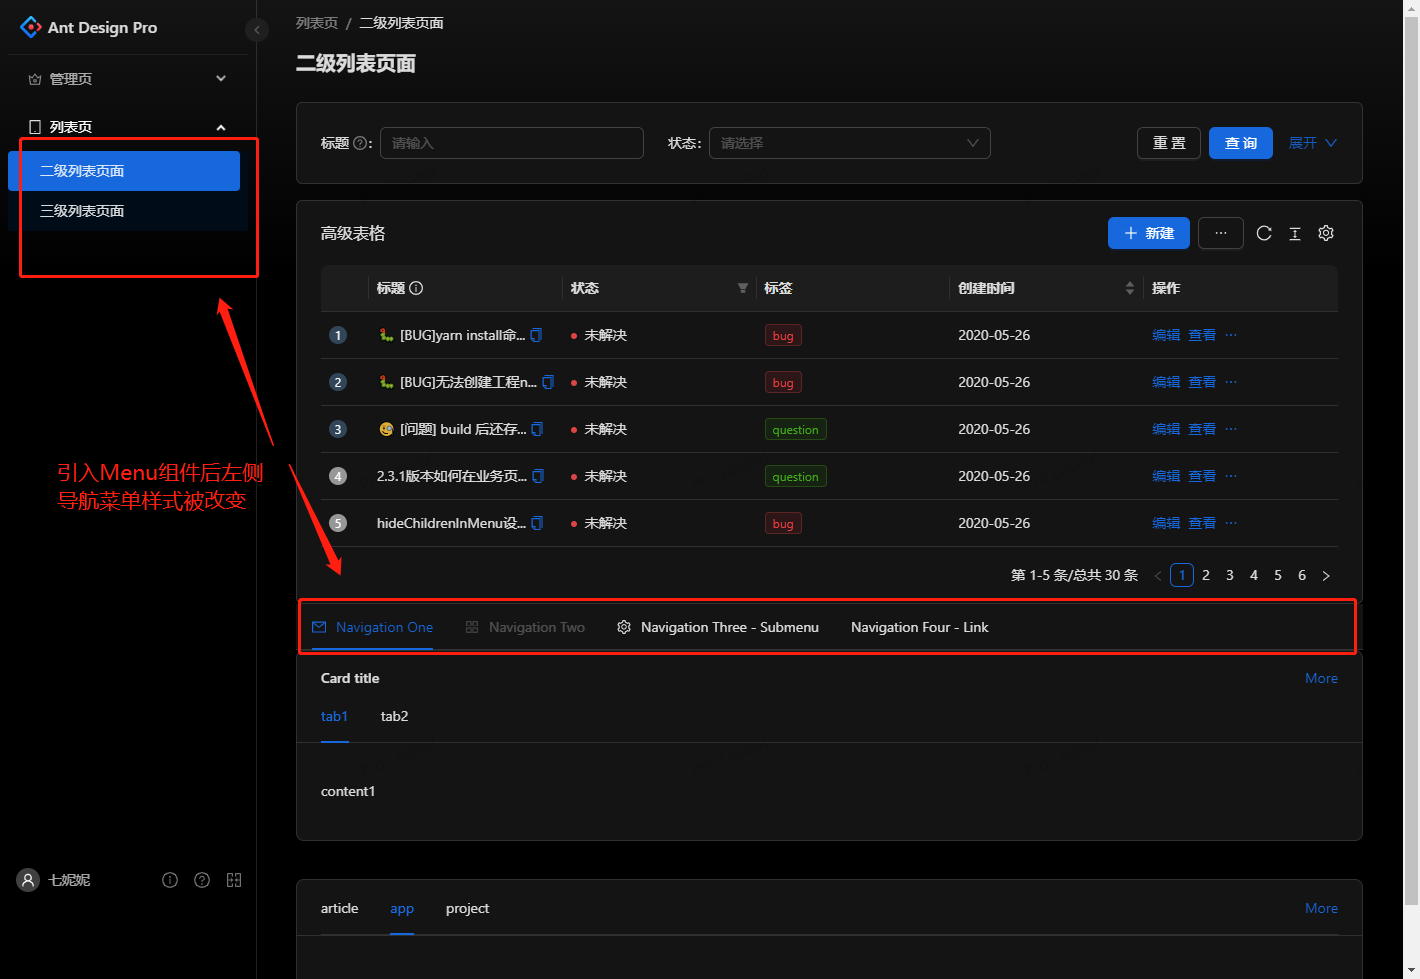
Task: Expand the 管理页 sidebar menu
Action: (220, 78)
